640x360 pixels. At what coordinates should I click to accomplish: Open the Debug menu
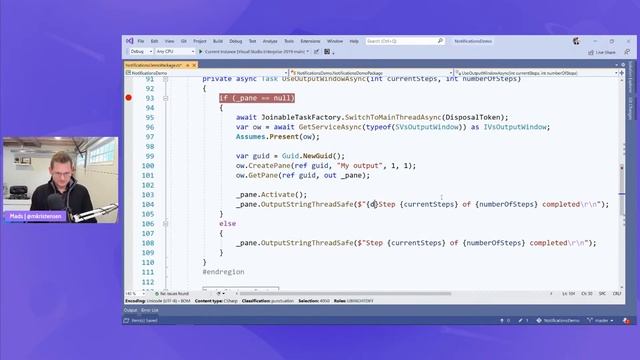pos(236,41)
